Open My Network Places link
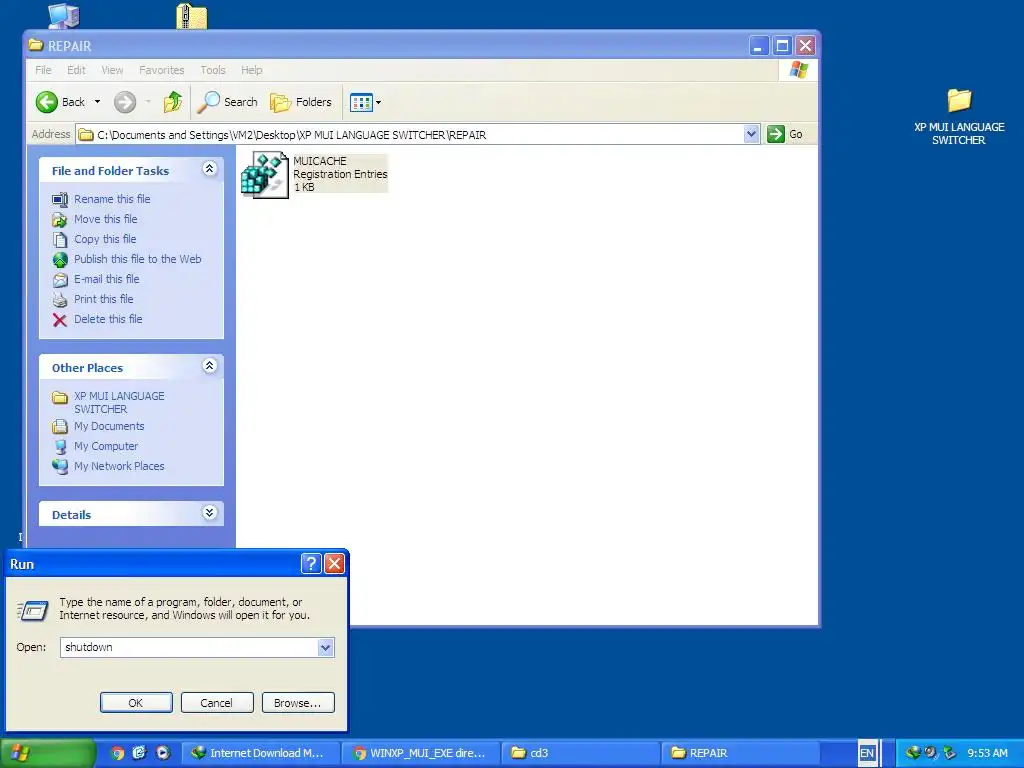The height and width of the screenshot is (768, 1024). (119, 466)
